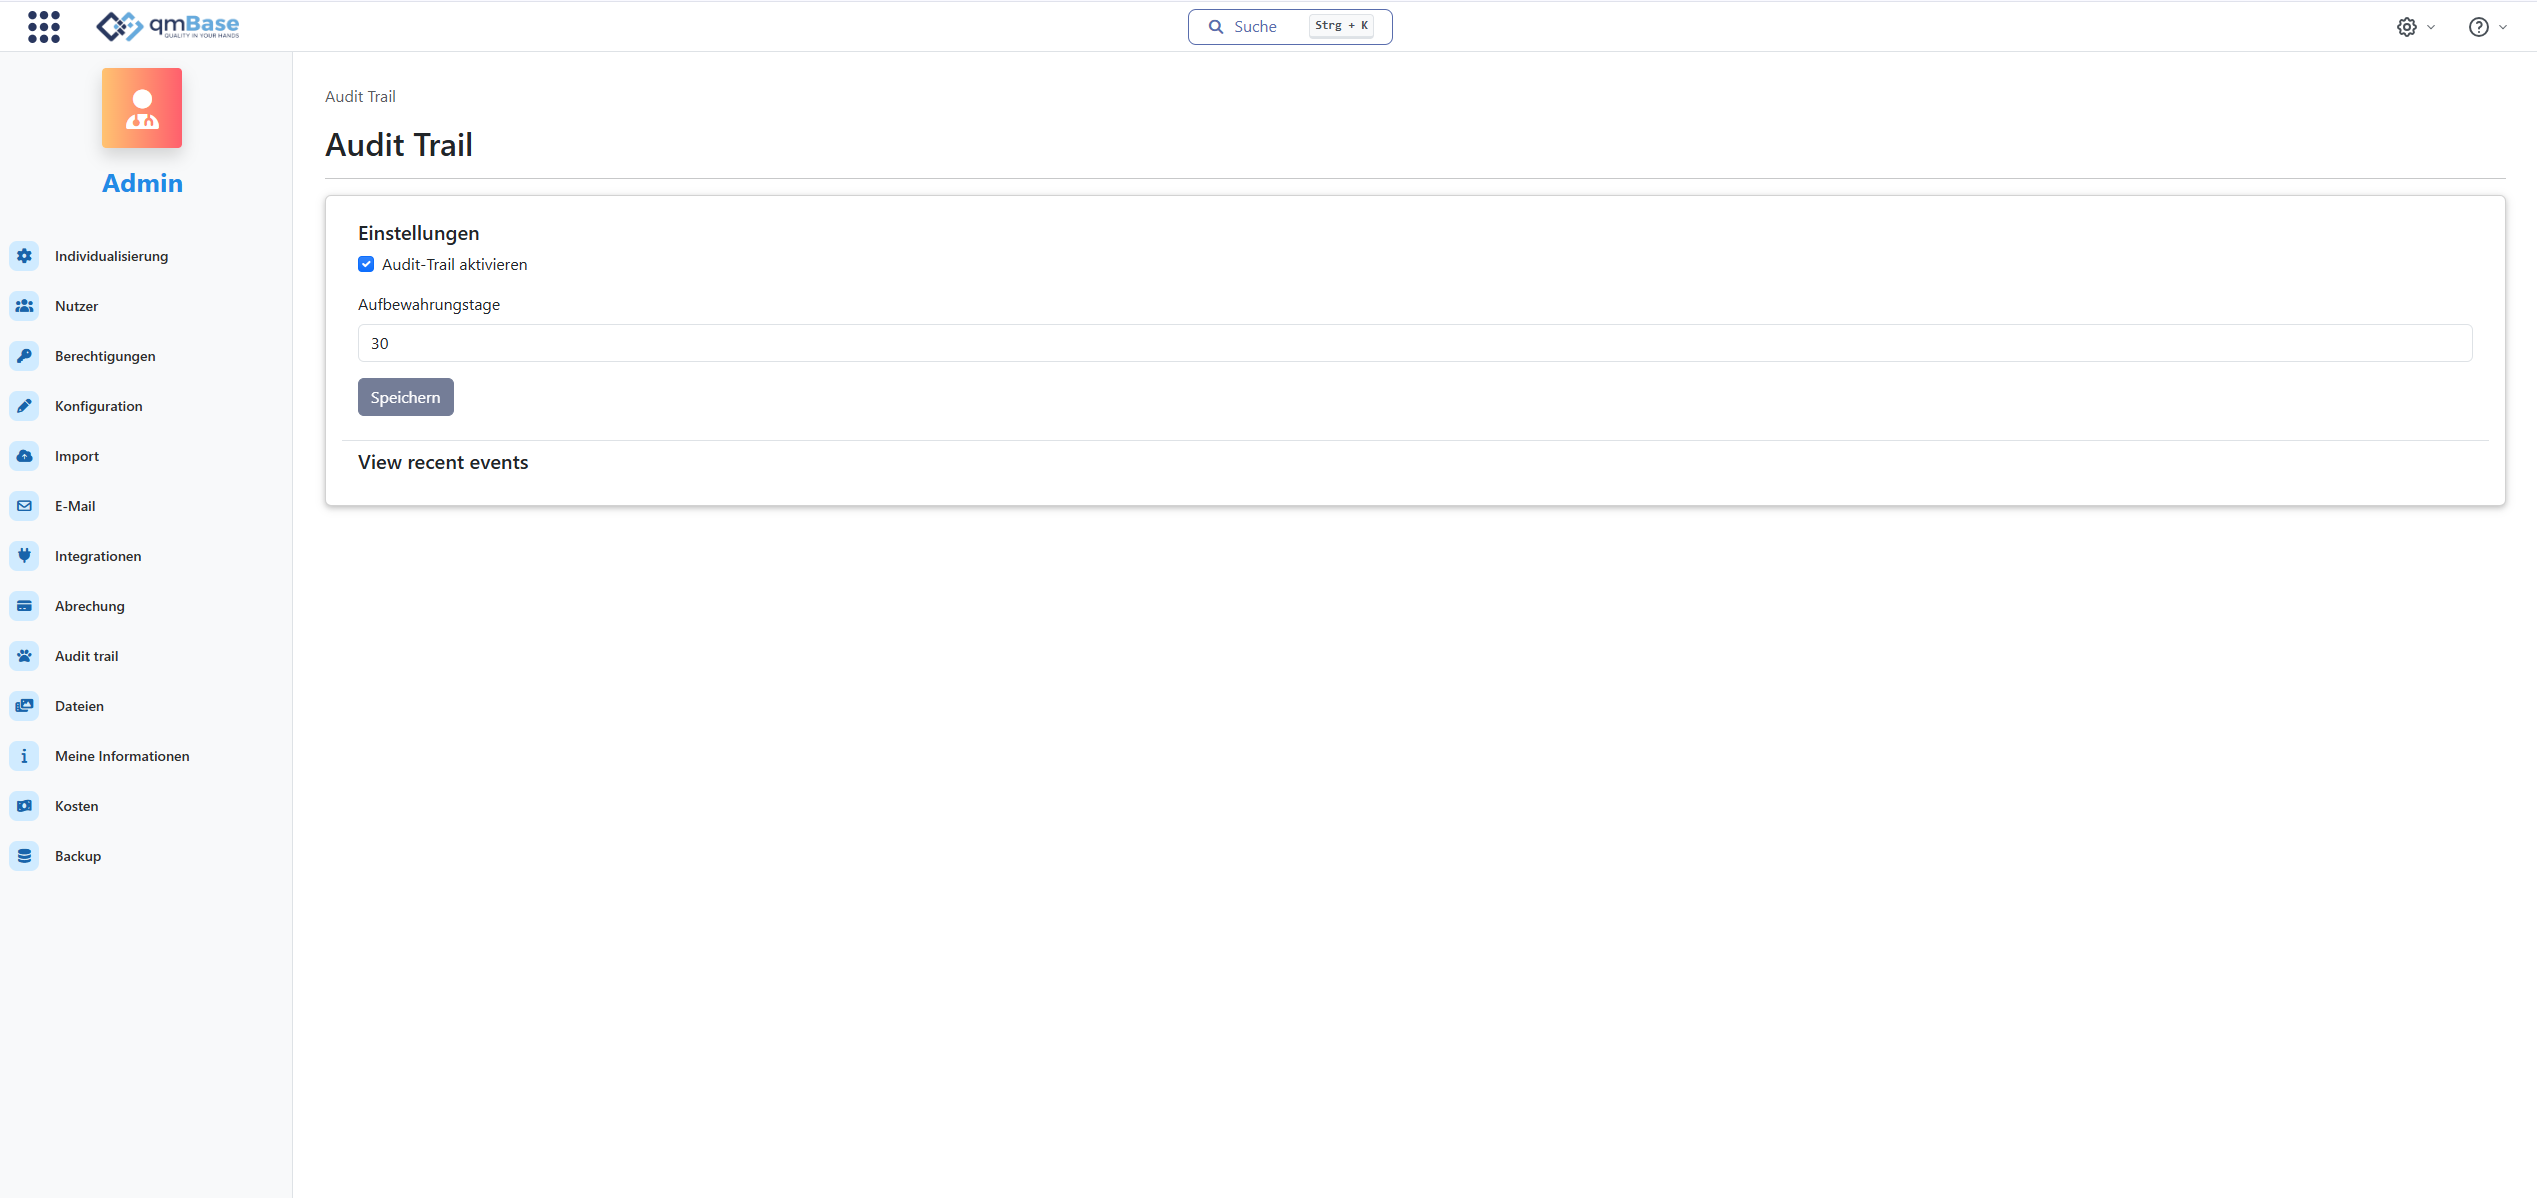Click the Meine Informationen info icon
2537x1198 pixels.
pyautogui.click(x=24, y=756)
